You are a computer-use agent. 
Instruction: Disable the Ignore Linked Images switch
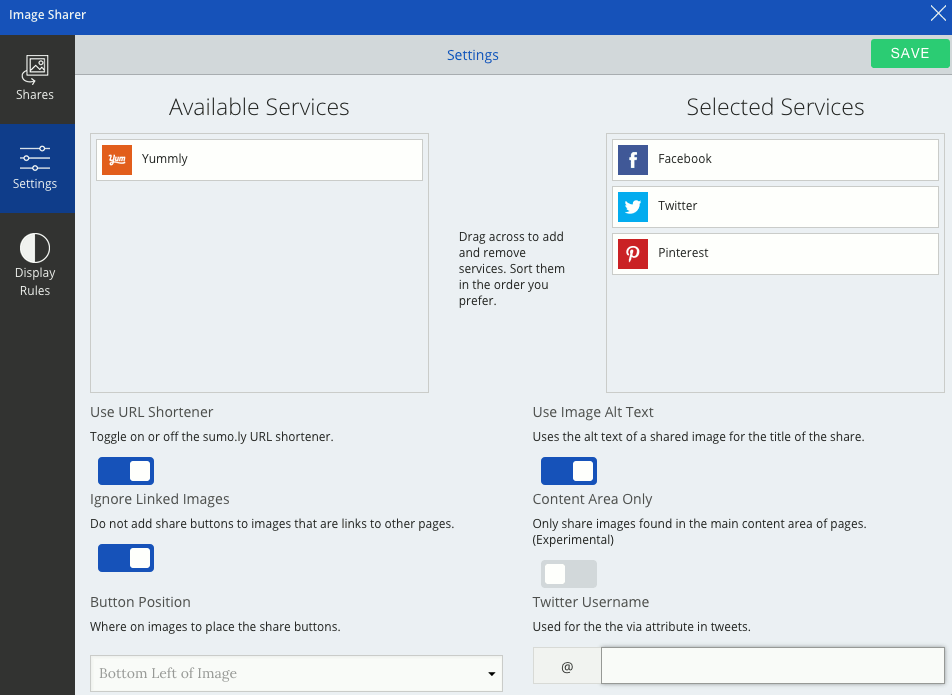click(126, 558)
